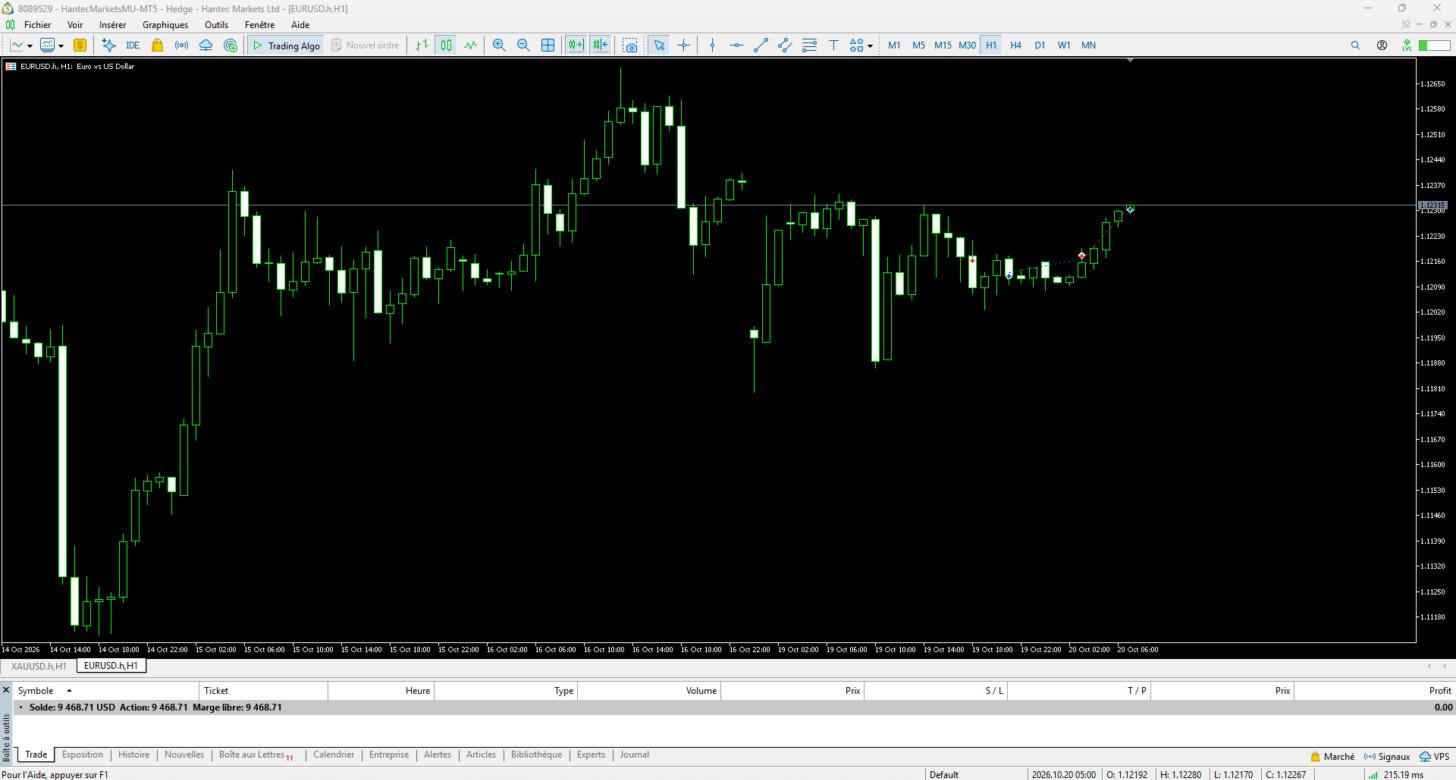Open the Graphiques menu
This screenshot has height=780, width=1456.
click(165, 24)
